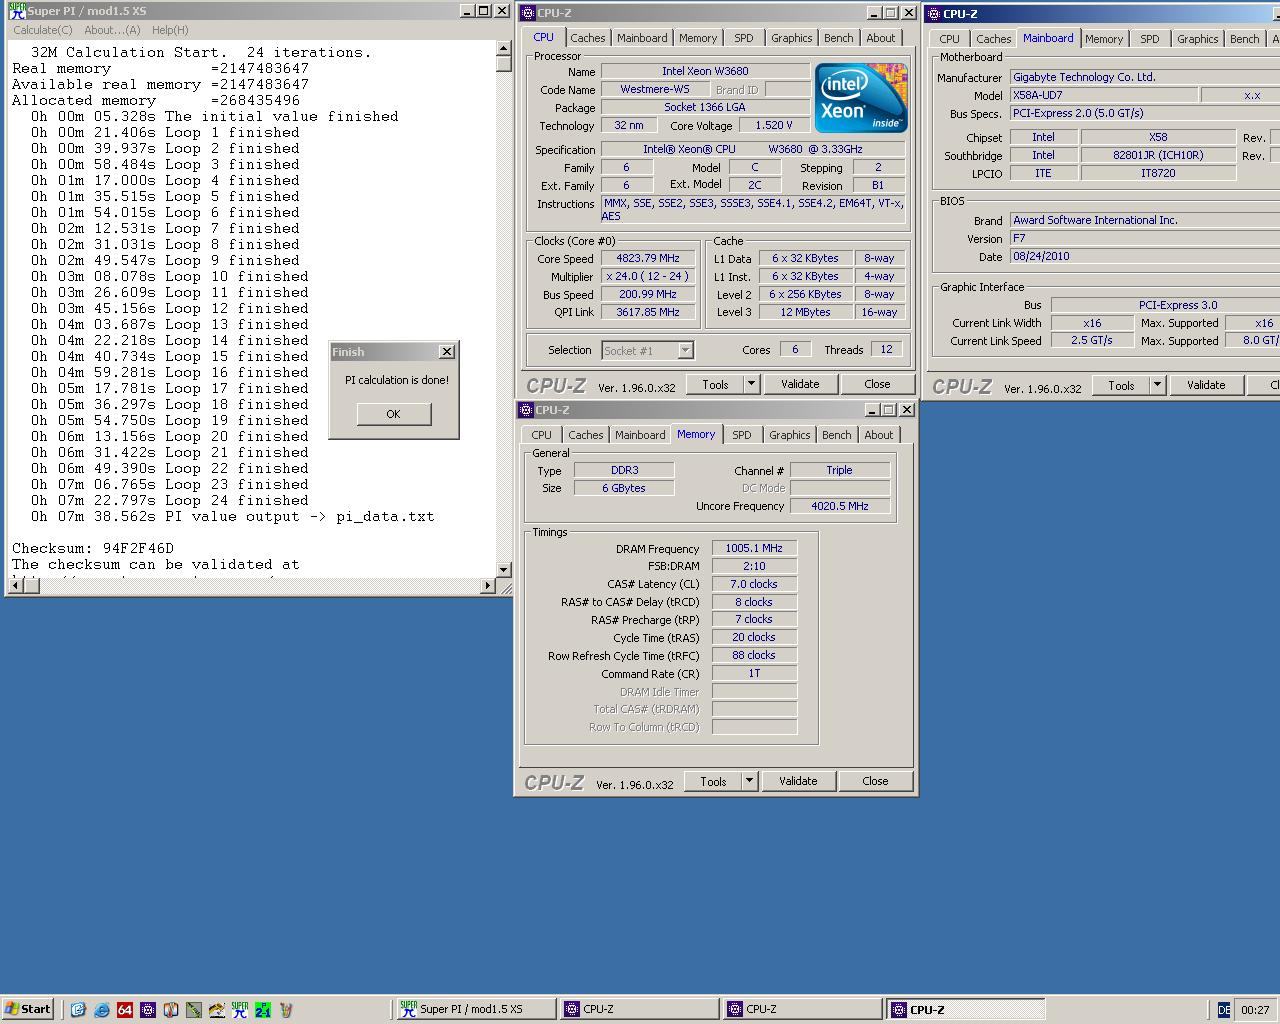This screenshot has height=1024, width=1280.
Task: Click Super PI vertical scrollbar up arrow
Action: pyautogui.click(x=504, y=48)
